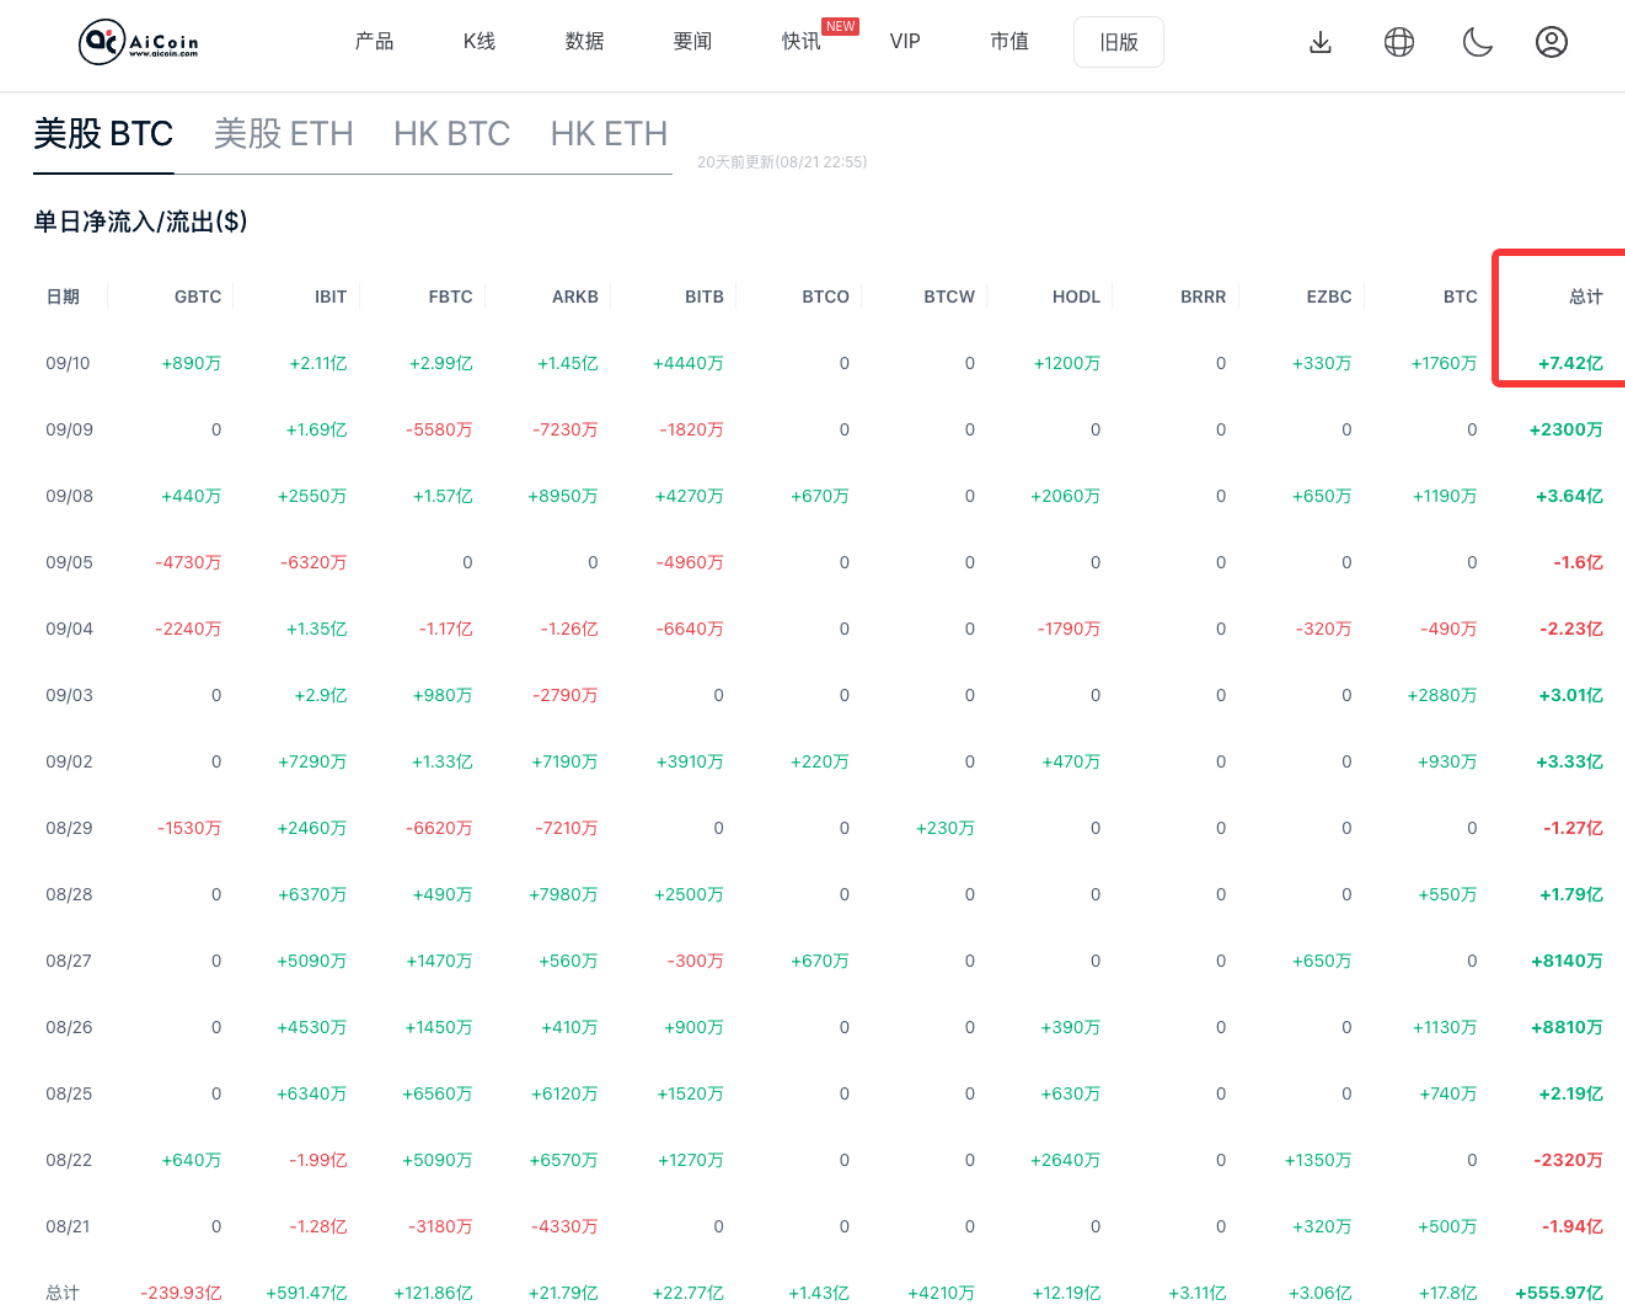This screenshot has height=1312, width=1625.
Task: Click the GBTC column header
Action: (197, 296)
